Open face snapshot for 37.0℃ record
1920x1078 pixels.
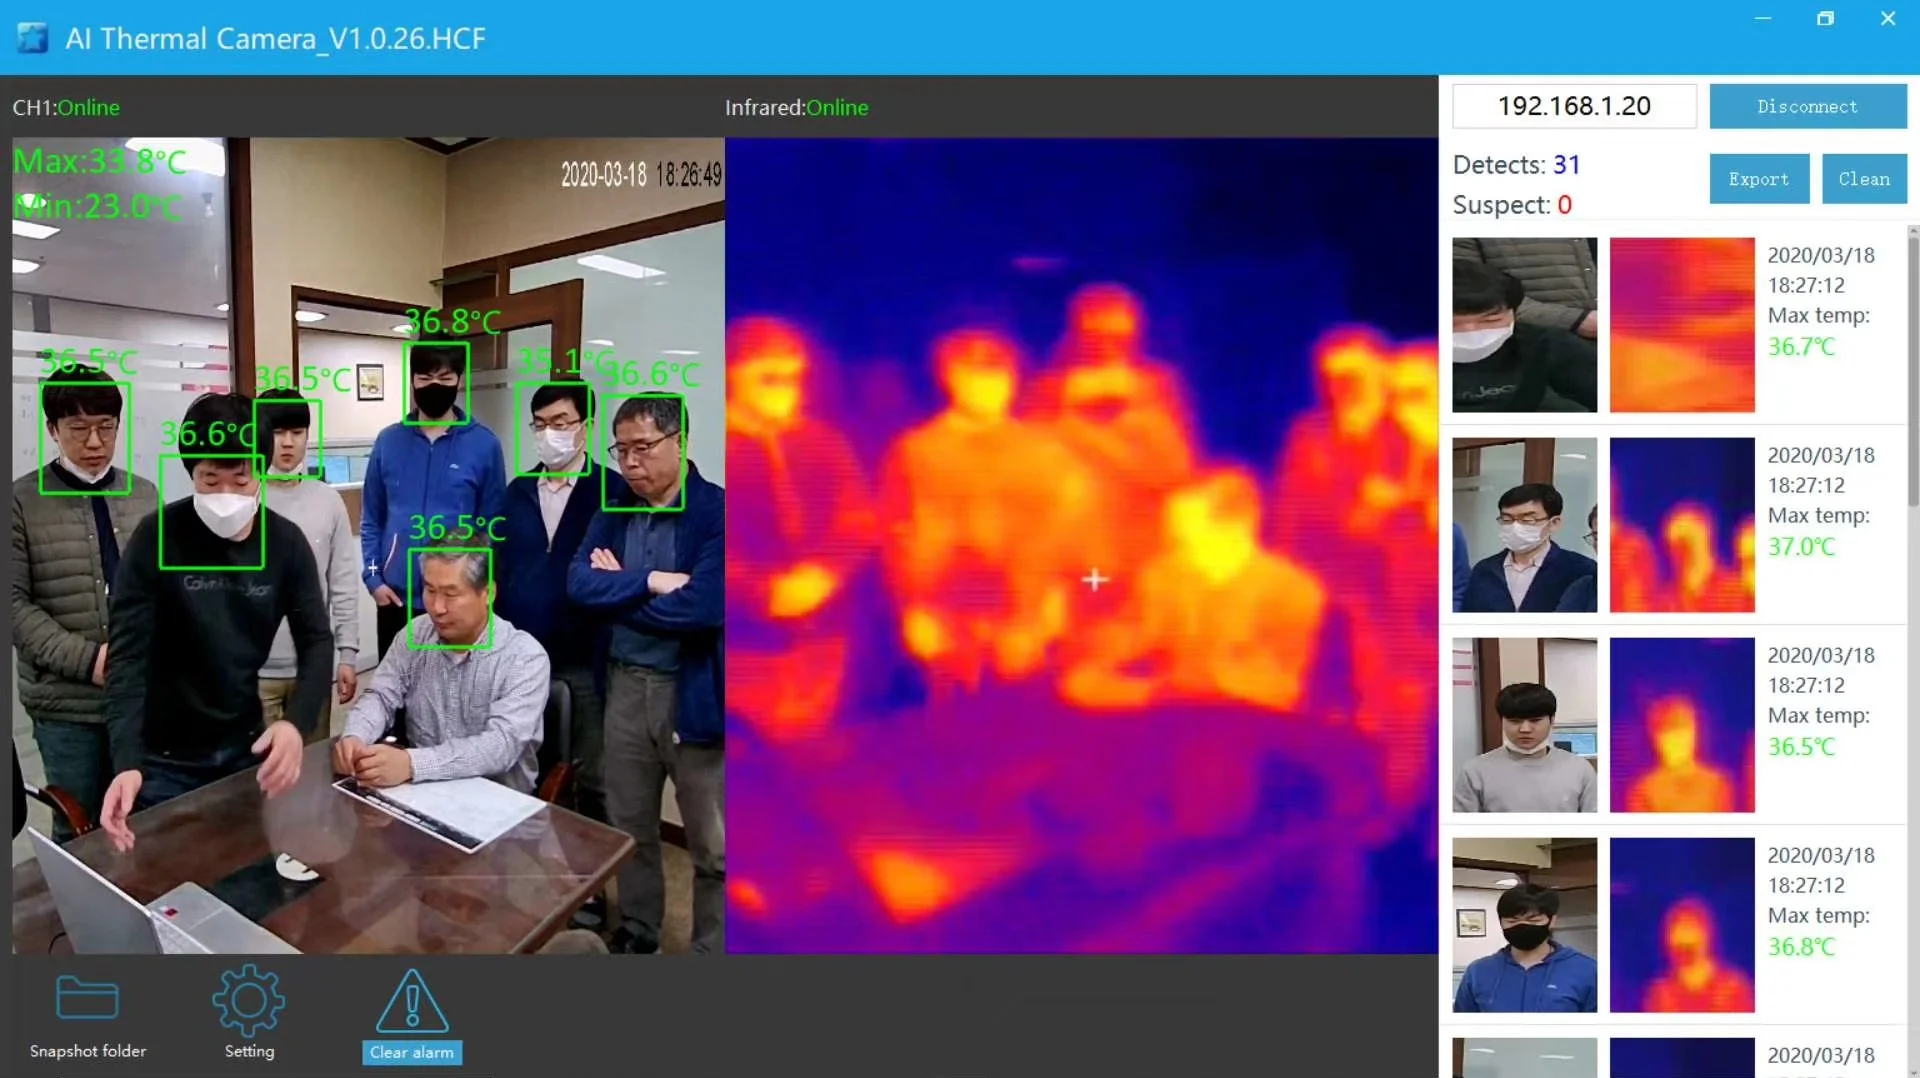click(x=1524, y=525)
